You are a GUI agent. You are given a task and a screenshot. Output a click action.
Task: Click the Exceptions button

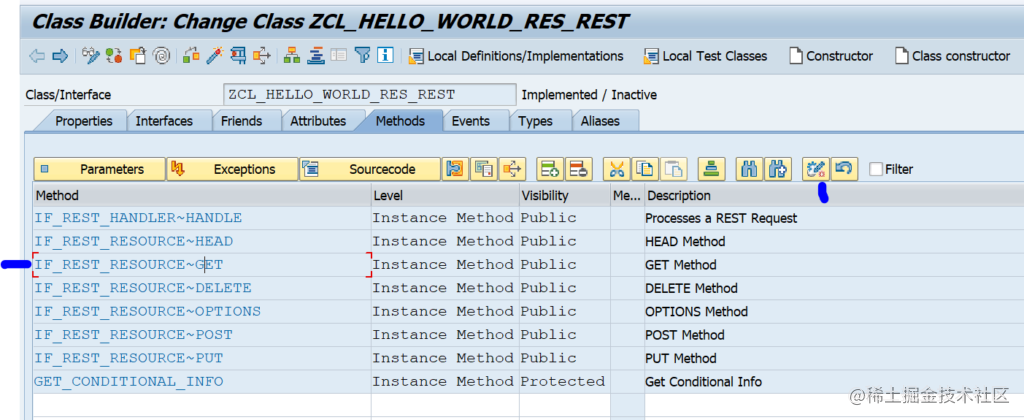[232, 169]
